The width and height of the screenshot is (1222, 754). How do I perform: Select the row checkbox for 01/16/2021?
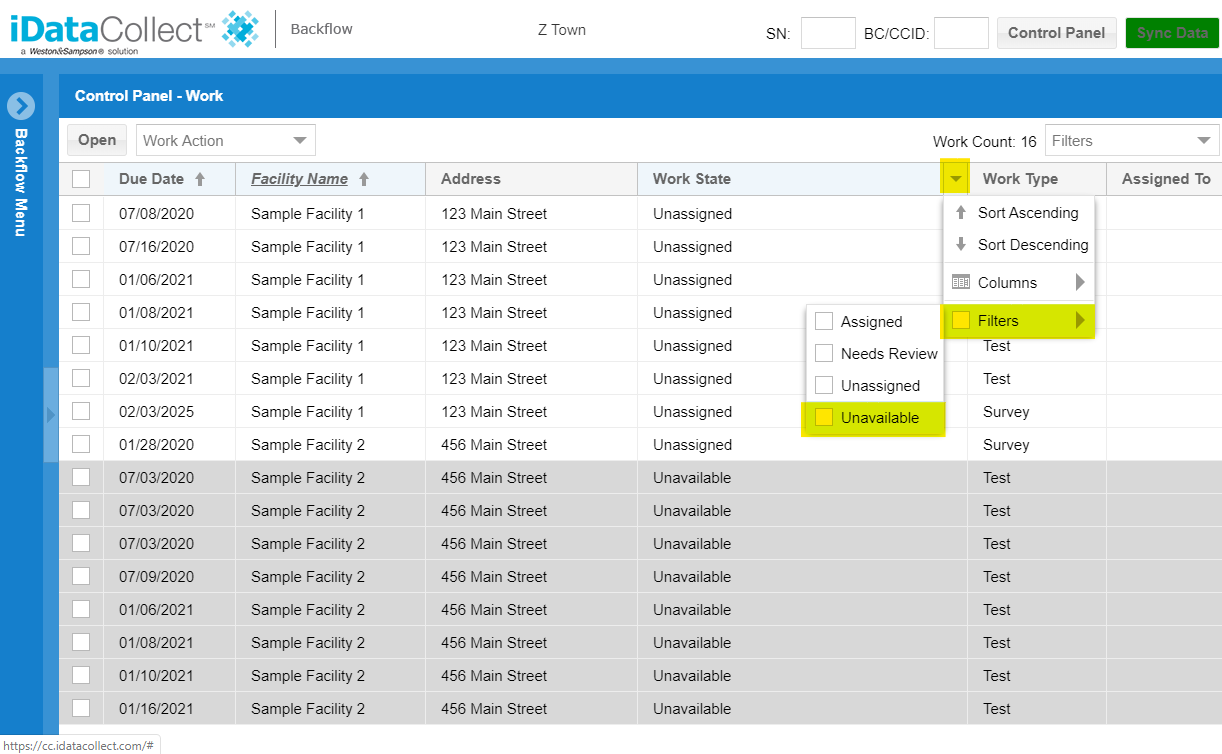81,708
